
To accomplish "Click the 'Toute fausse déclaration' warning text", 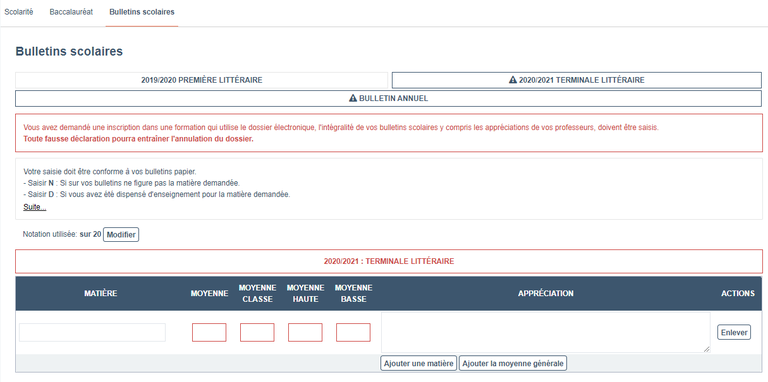I will pyautogui.click(x=138, y=139).
